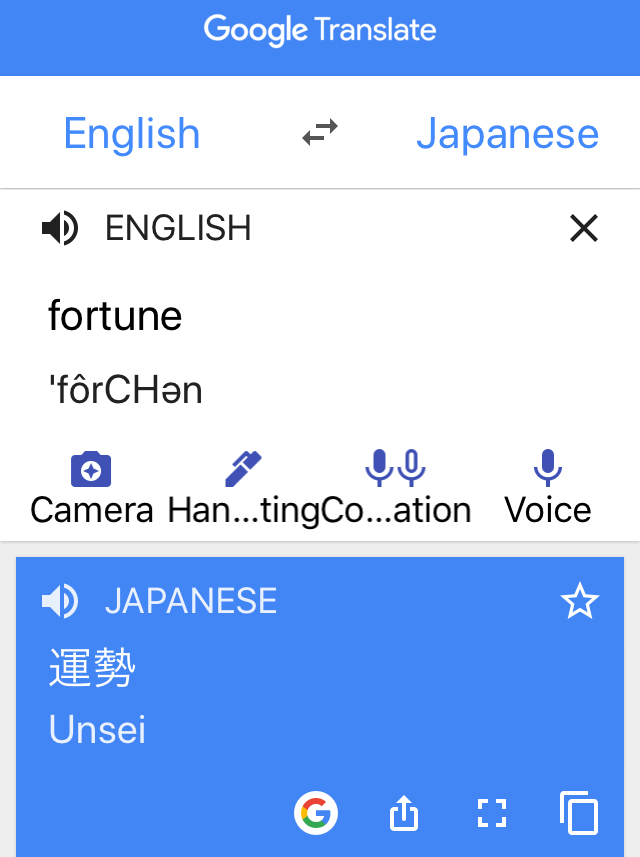Copy the Japanese translation
The image size is (640, 857).
point(579,813)
